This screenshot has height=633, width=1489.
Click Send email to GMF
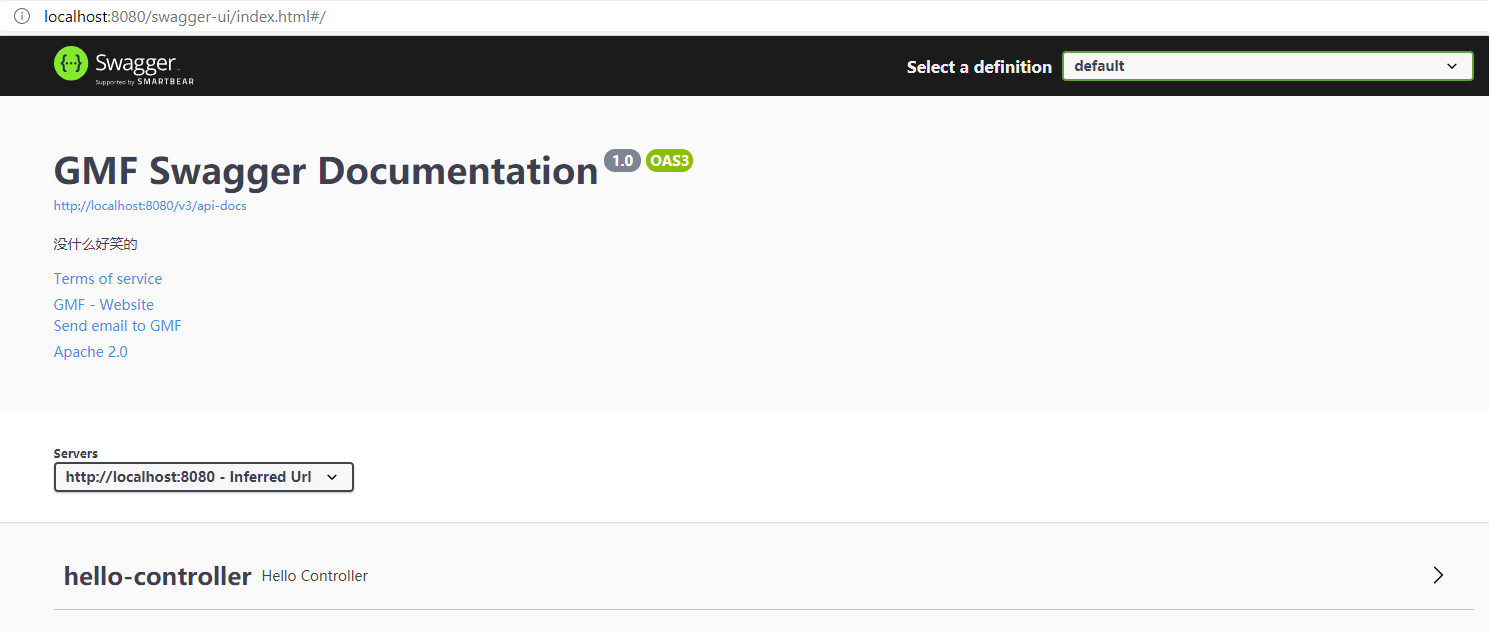118,326
